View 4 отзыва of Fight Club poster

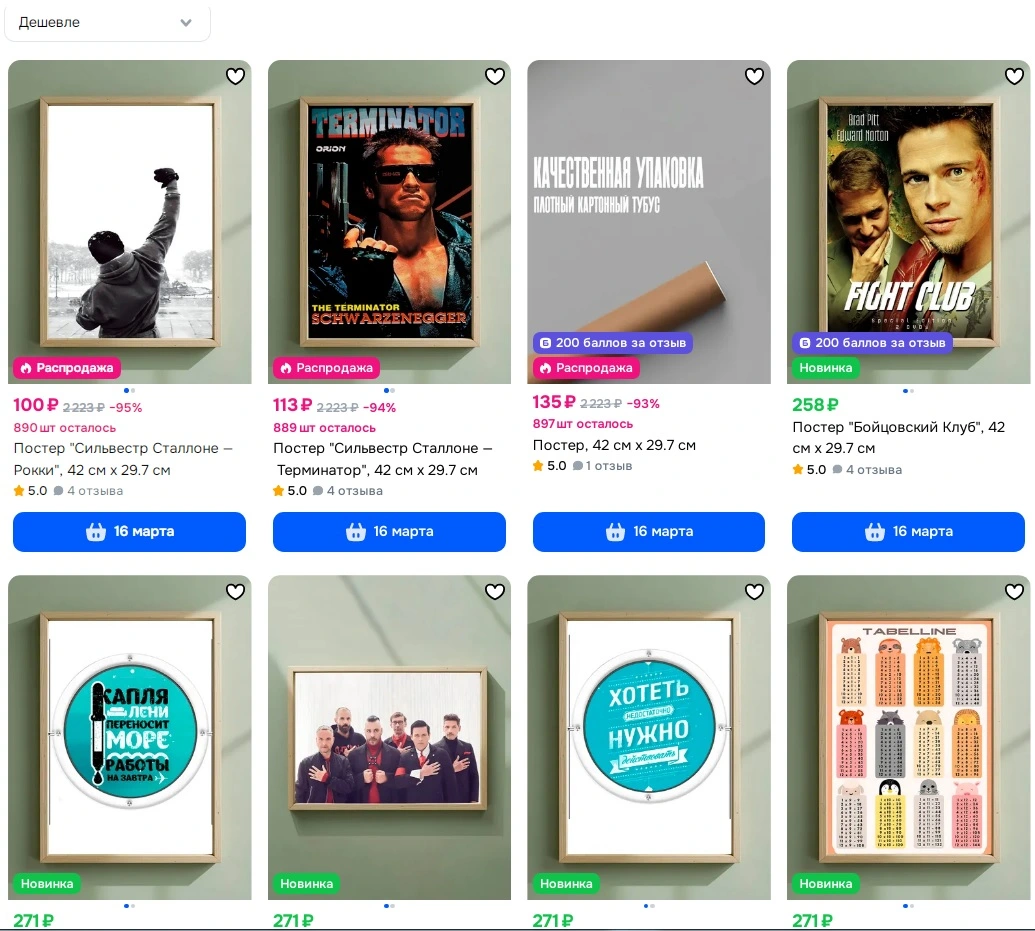click(x=867, y=469)
